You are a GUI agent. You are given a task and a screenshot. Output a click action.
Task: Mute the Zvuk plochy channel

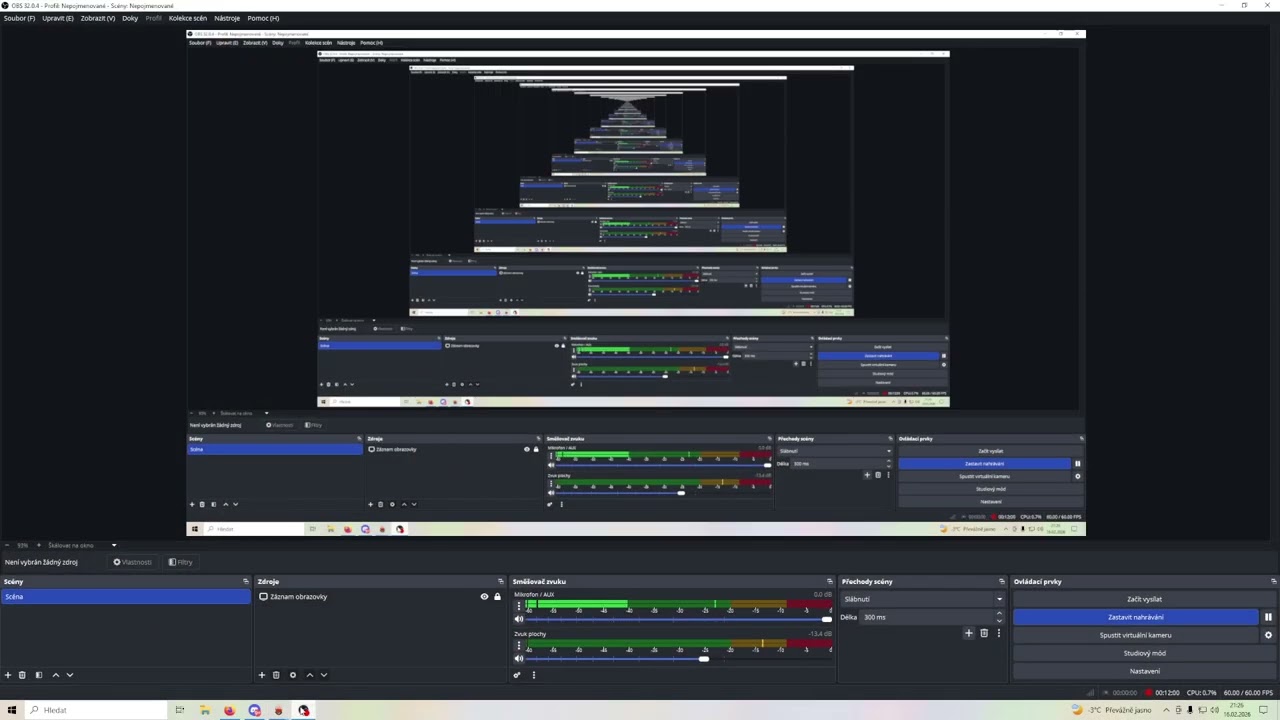518,658
